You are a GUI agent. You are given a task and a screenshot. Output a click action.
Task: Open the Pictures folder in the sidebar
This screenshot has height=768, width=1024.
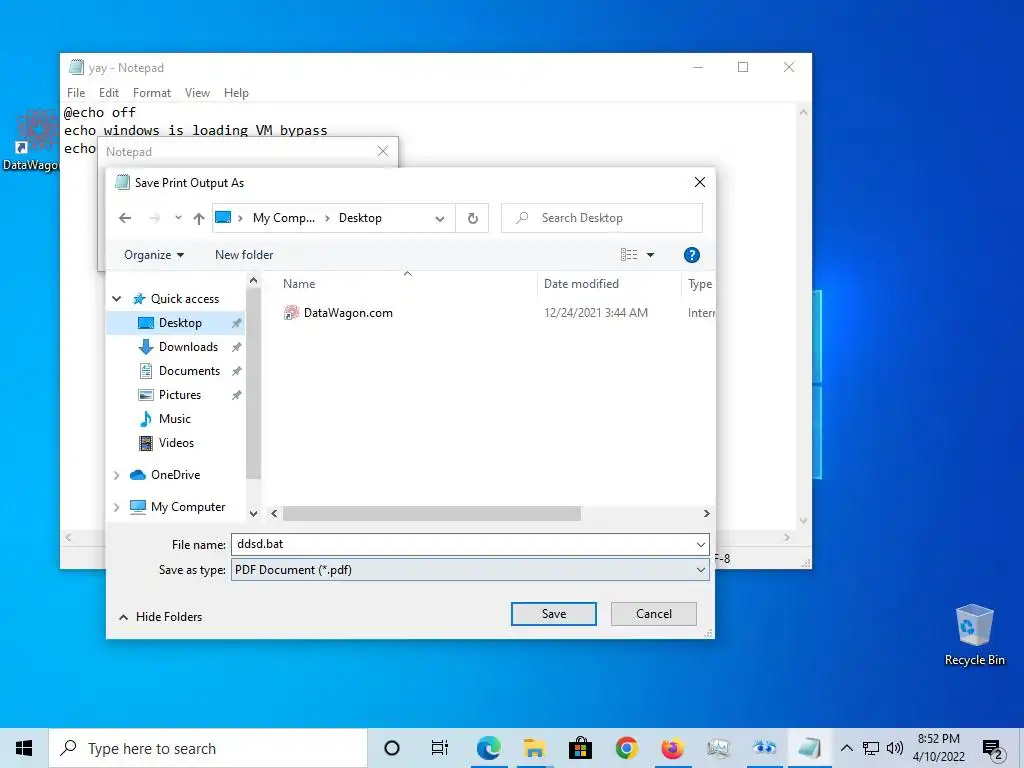coord(180,395)
